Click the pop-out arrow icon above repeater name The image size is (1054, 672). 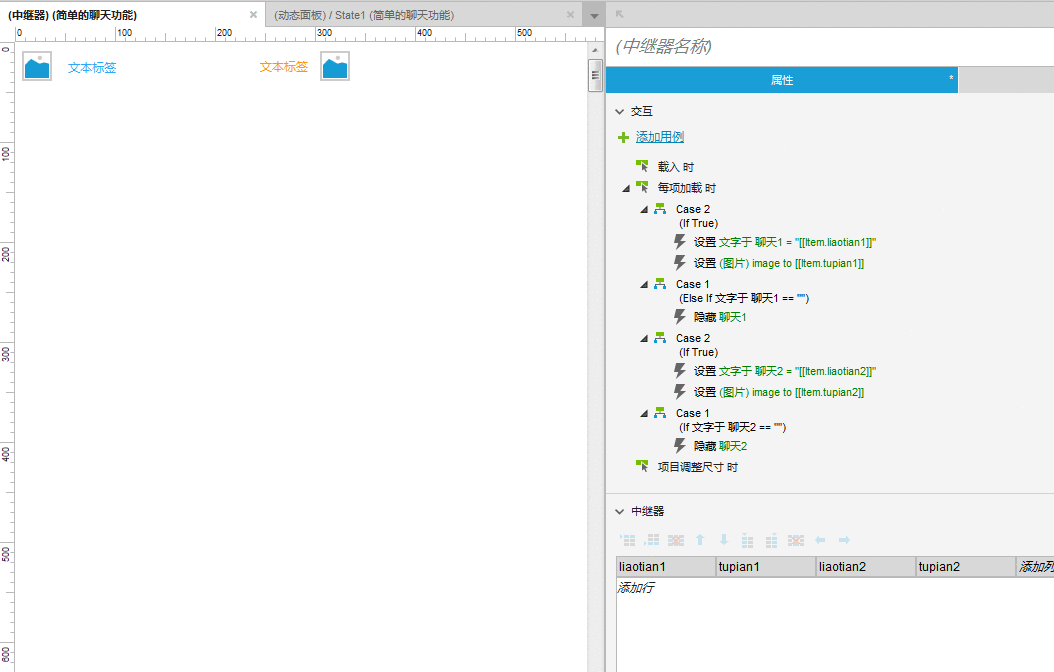tap(619, 13)
